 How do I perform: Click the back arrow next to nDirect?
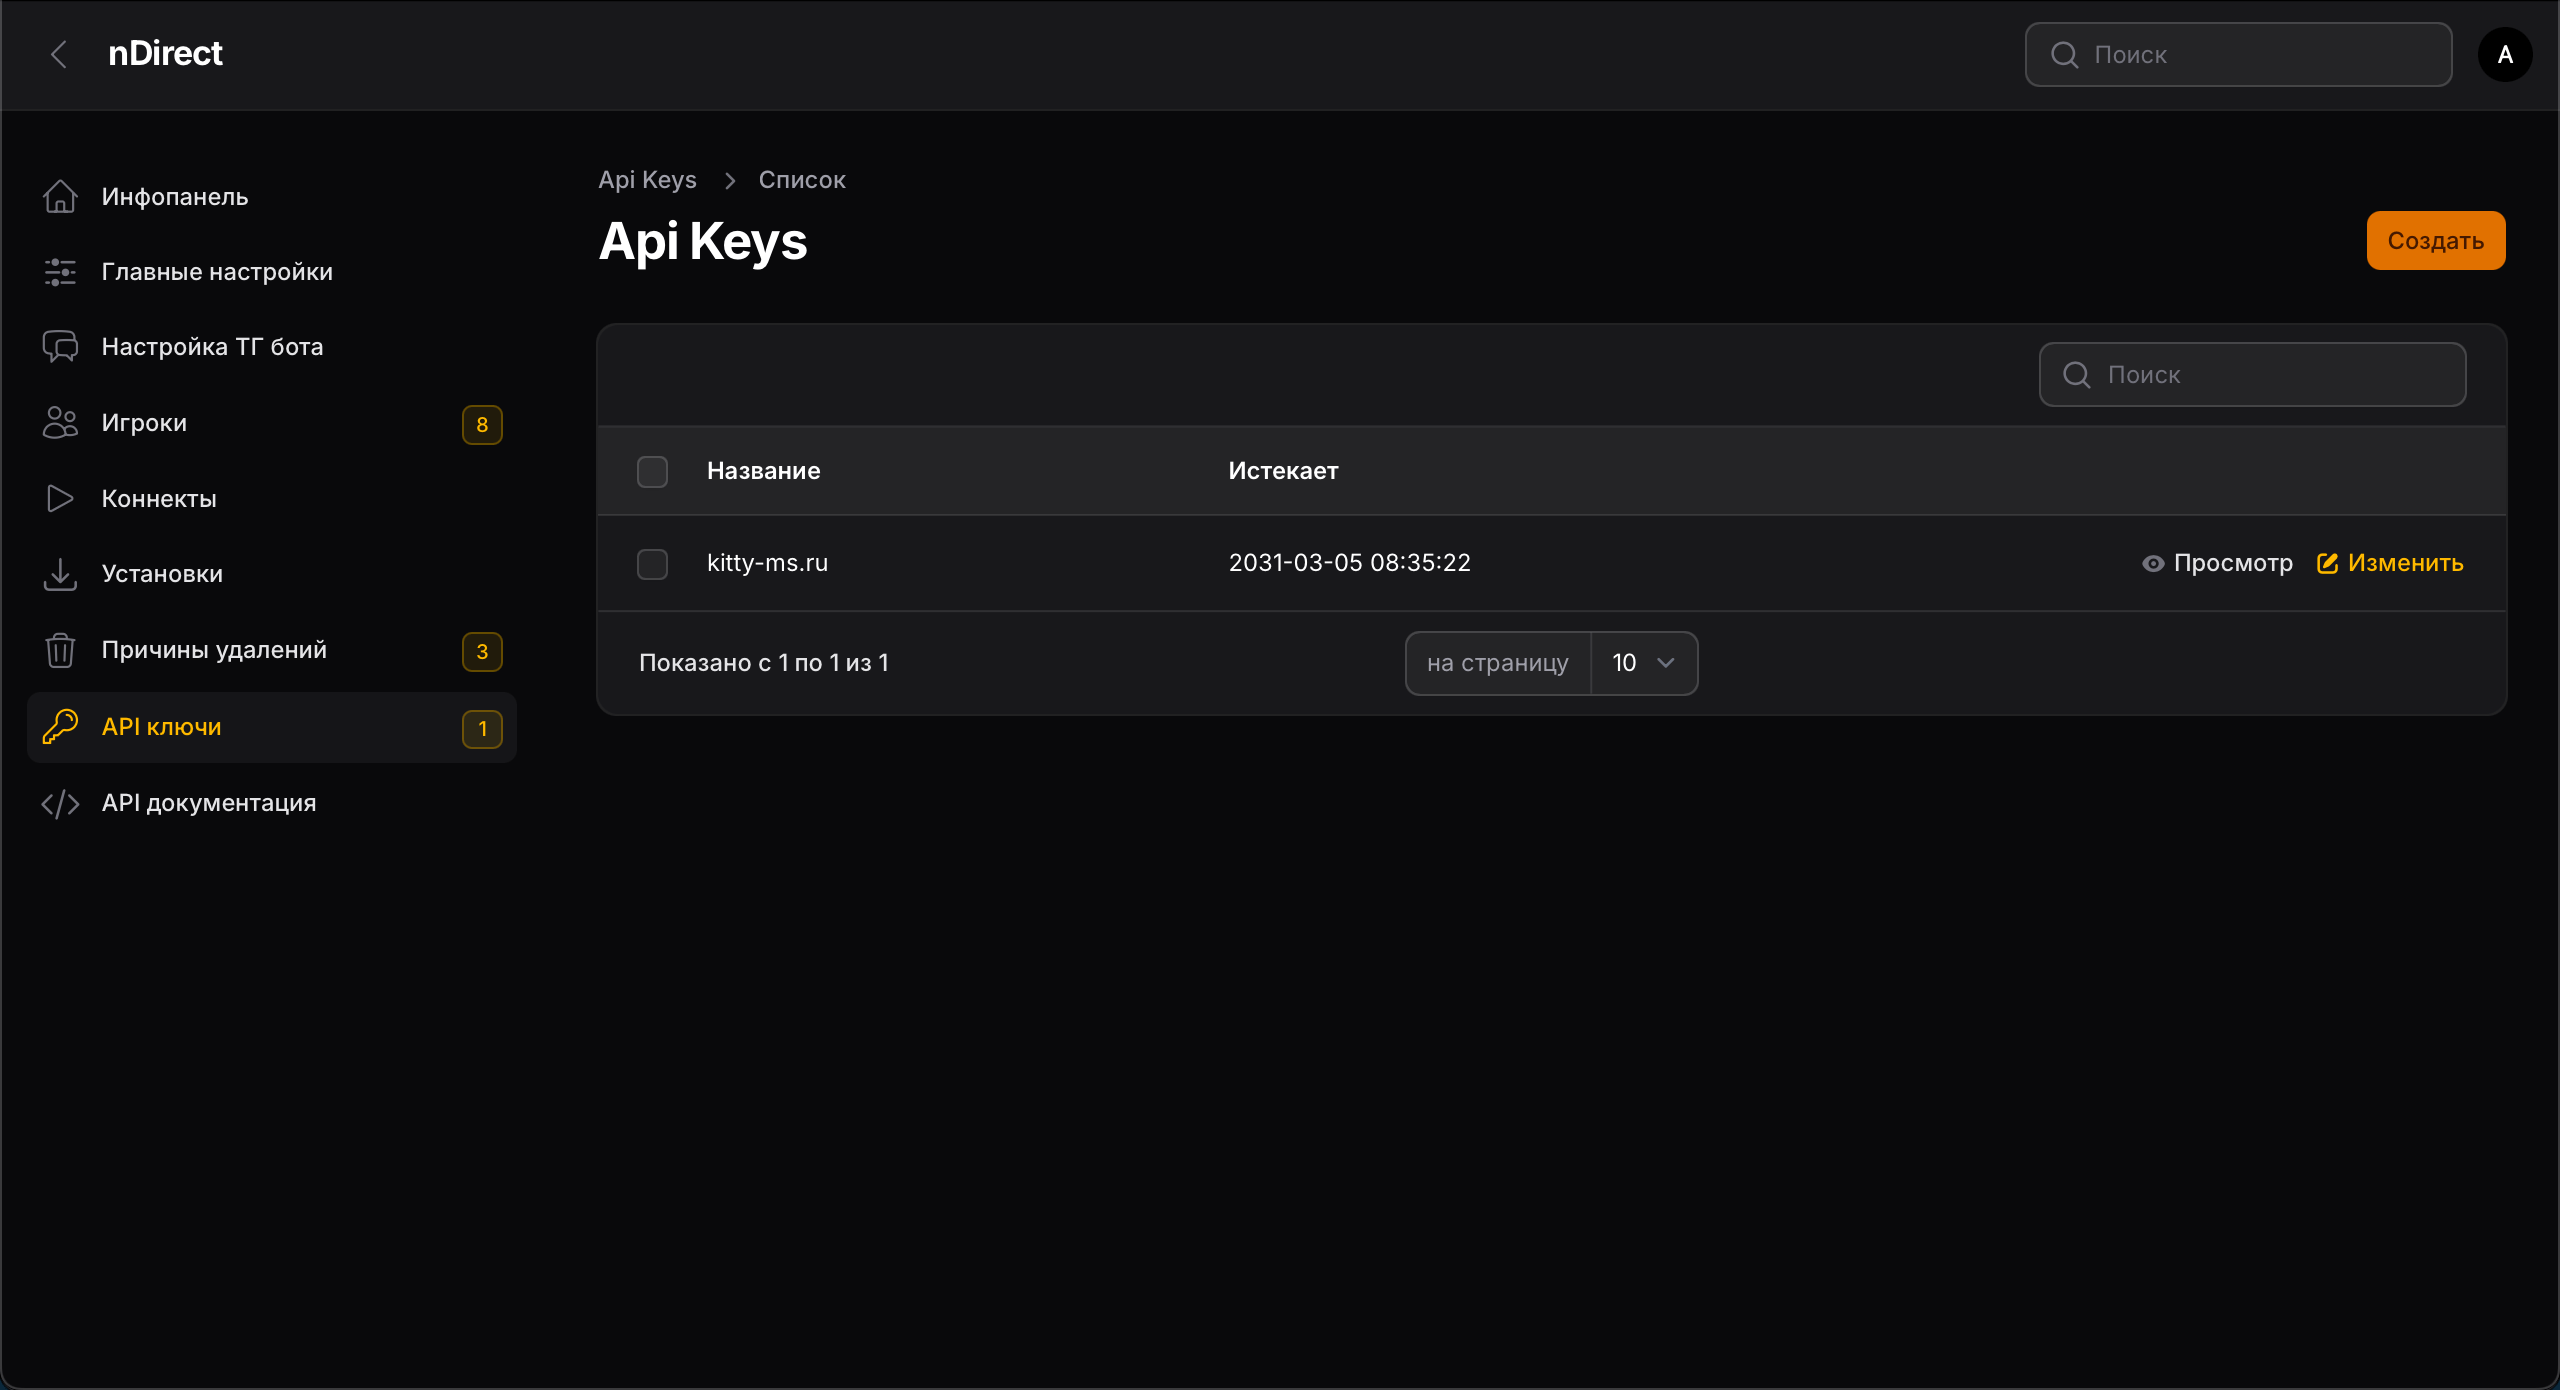coord(59,54)
